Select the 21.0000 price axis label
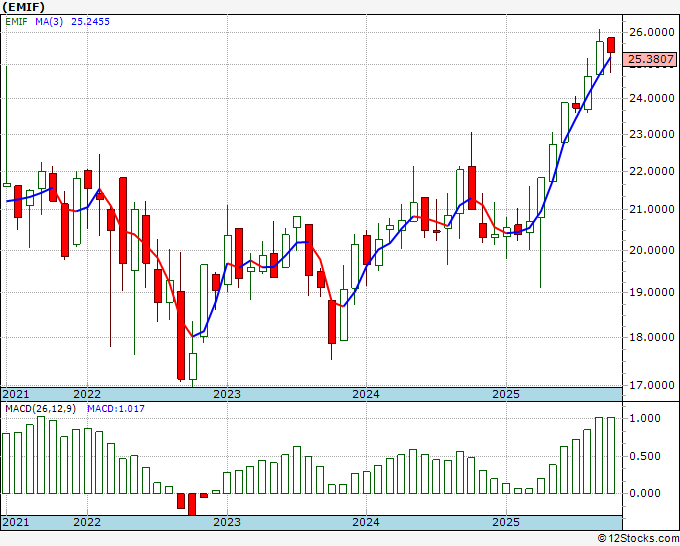This screenshot has width=680, height=546. pyautogui.click(x=652, y=209)
